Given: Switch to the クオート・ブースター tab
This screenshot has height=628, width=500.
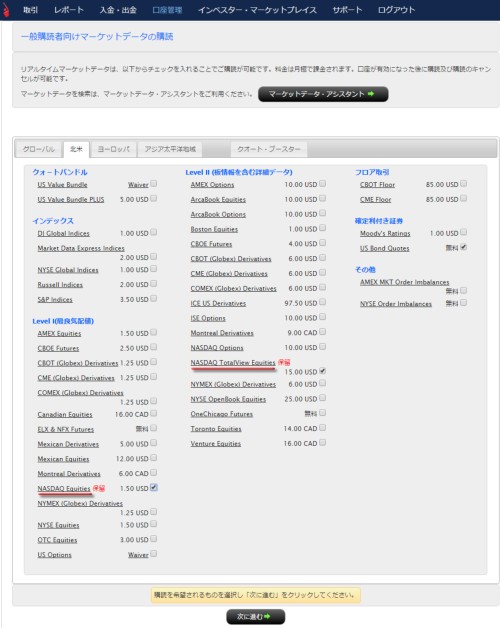Looking at the screenshot, I should (269, 149).
